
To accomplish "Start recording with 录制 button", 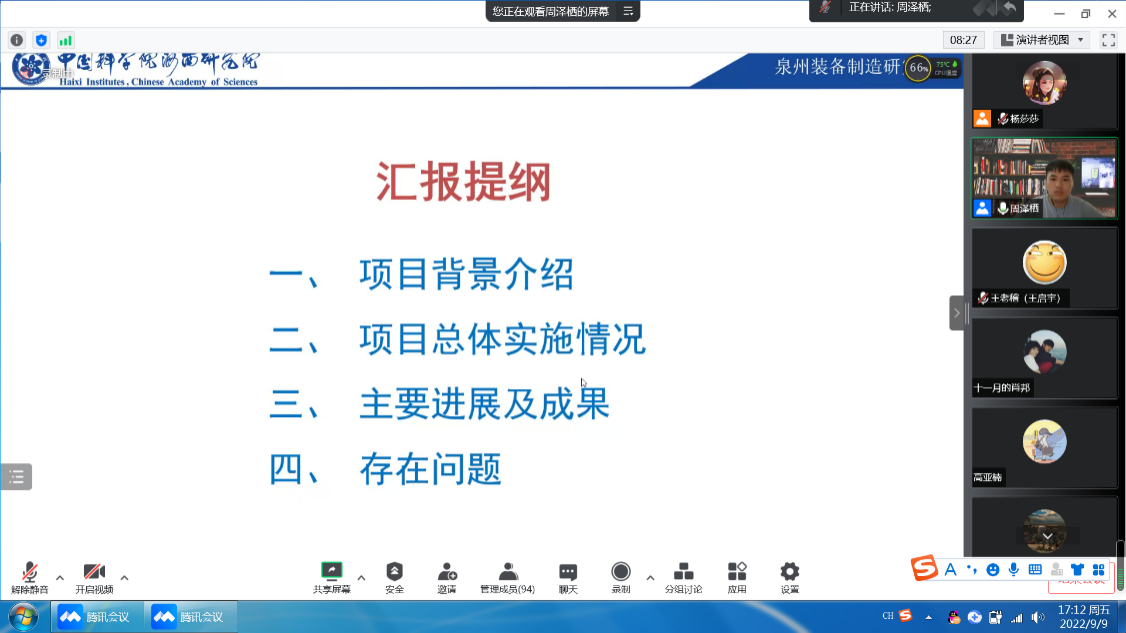I will [x=621, y=577].
